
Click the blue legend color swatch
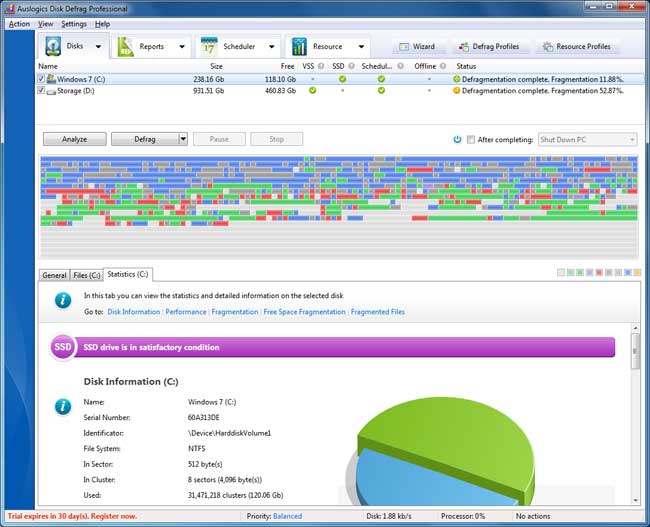click(628, 272)
